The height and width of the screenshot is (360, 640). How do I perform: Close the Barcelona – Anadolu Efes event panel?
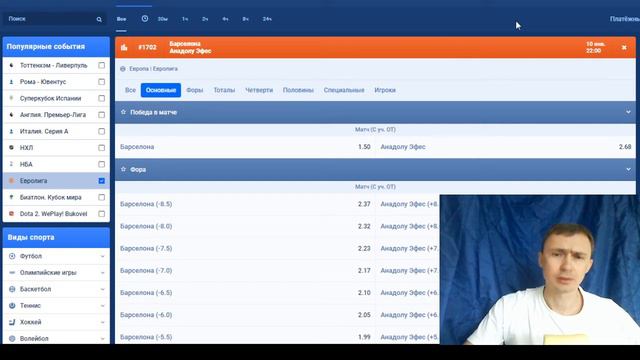point(624,47)
